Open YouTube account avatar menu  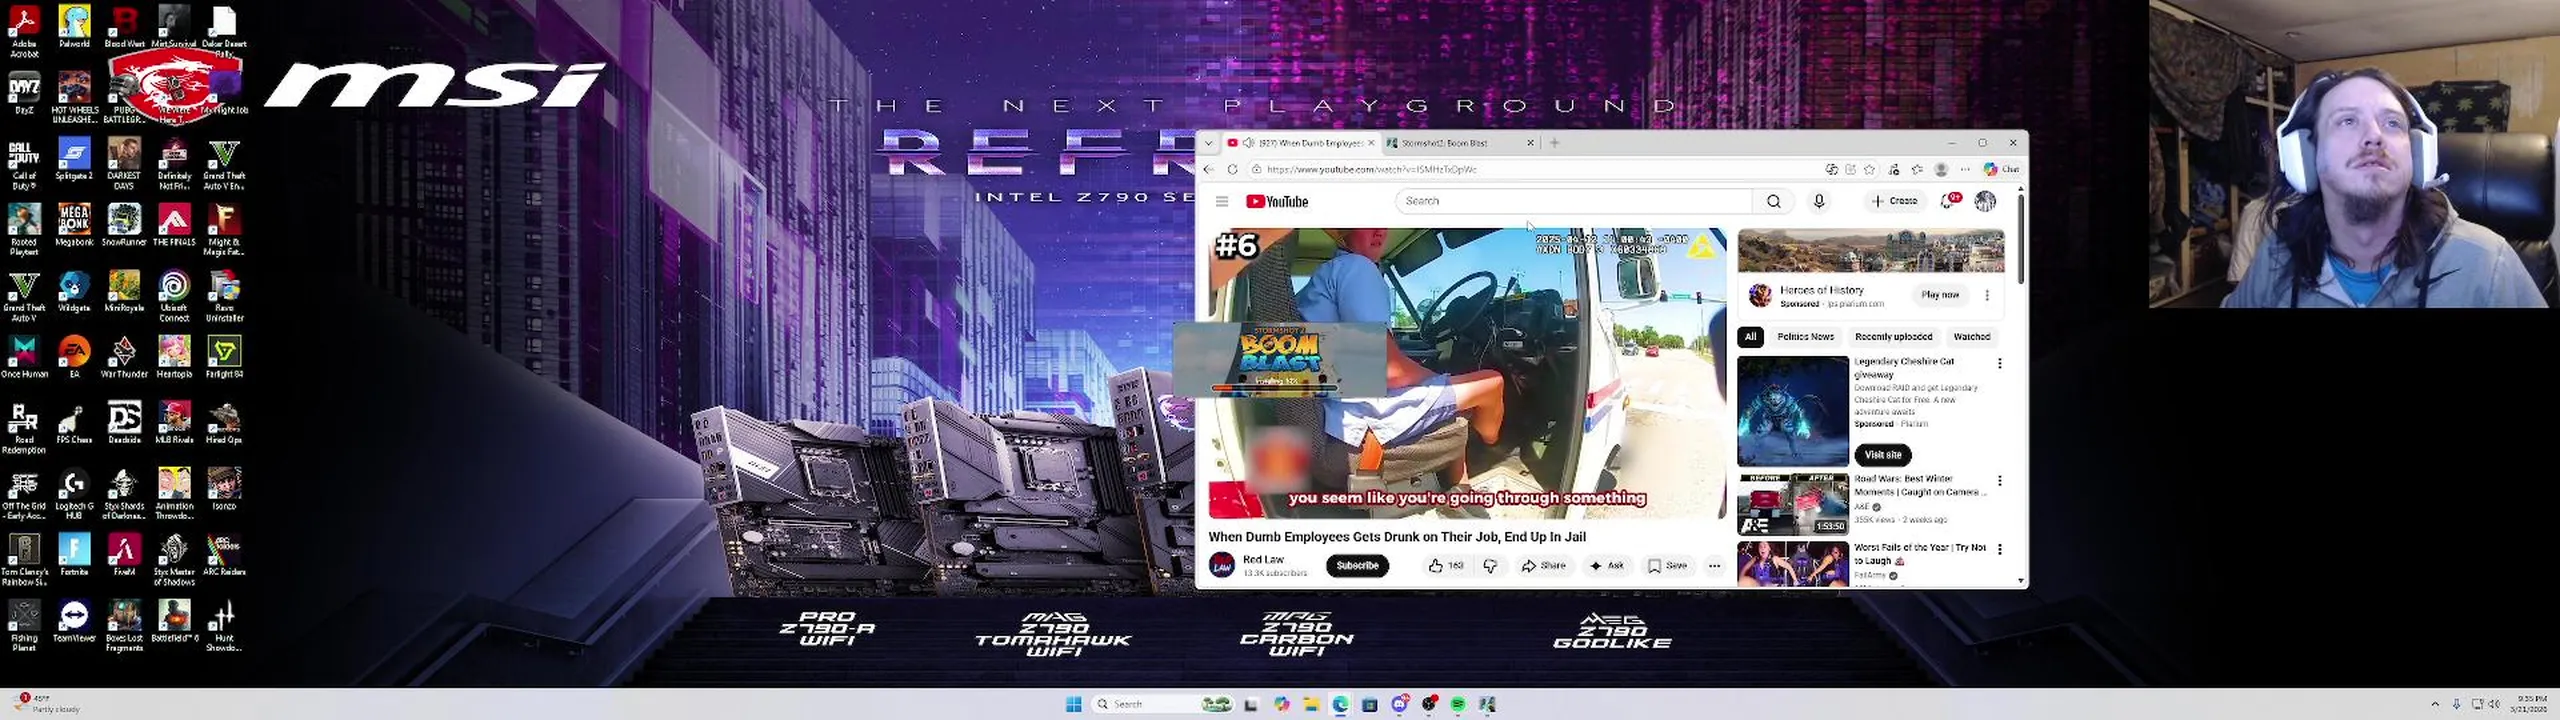[x=1985, y=202]
